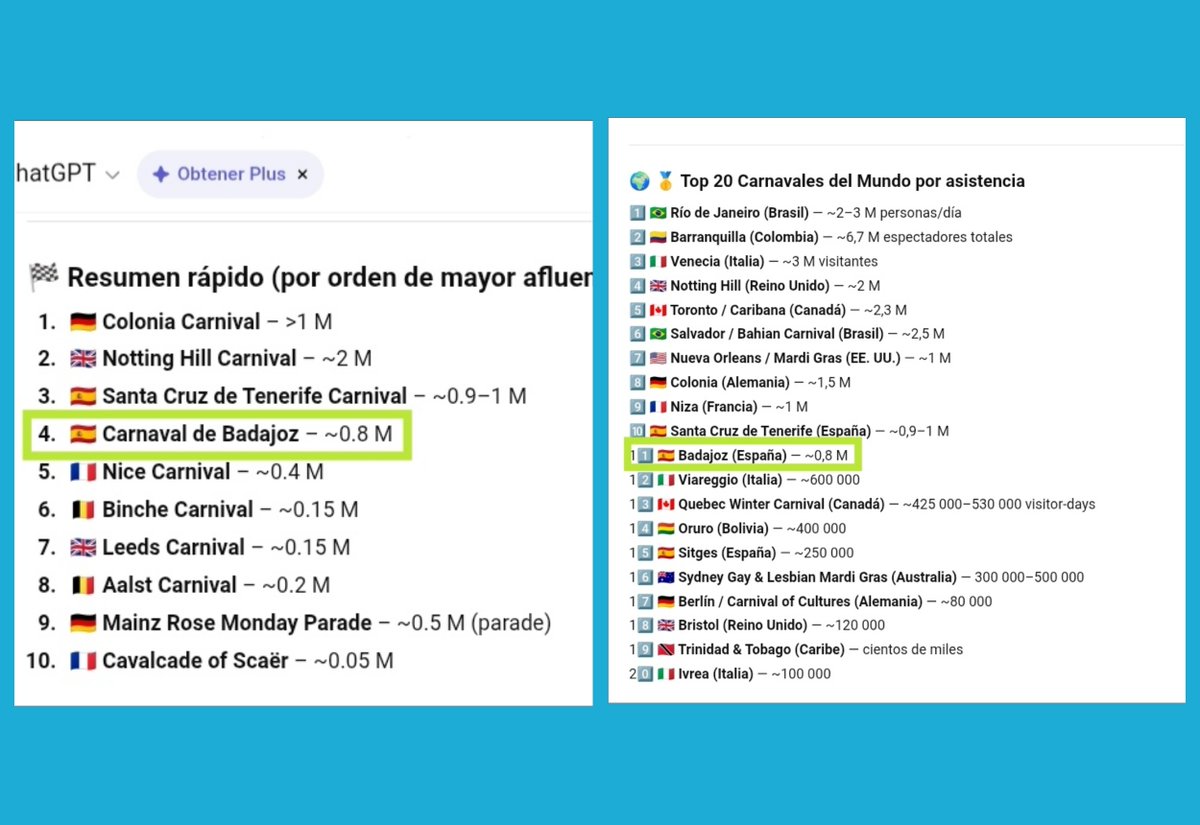Click French flag beside Nice Carnival
1200x825 pixels.
[82, 472]
